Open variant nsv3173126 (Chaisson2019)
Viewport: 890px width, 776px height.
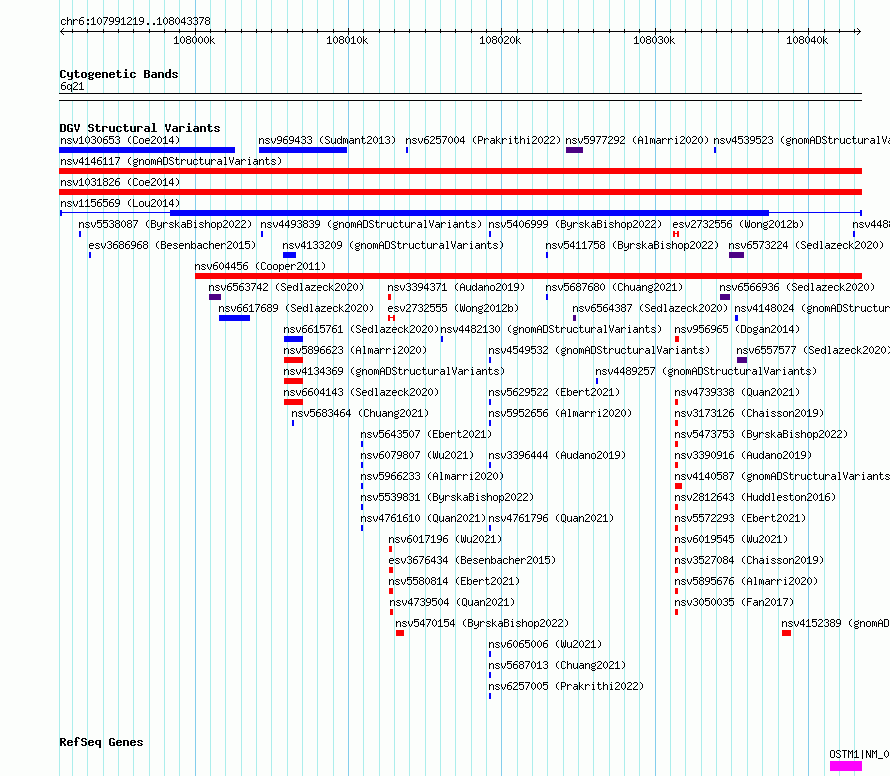click(x=749, y=413)
